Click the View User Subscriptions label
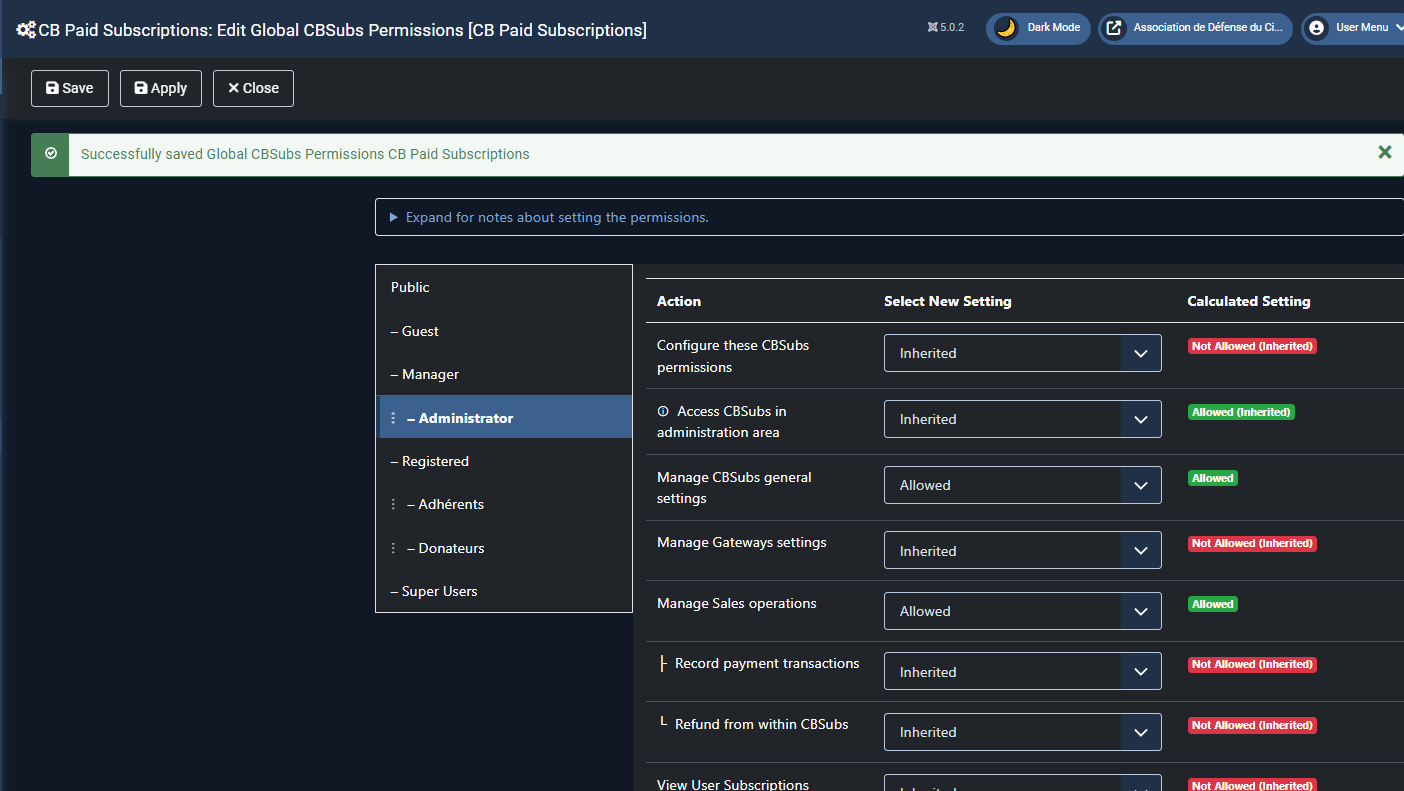Screen dimensions: 1404x791 point(733,784)
